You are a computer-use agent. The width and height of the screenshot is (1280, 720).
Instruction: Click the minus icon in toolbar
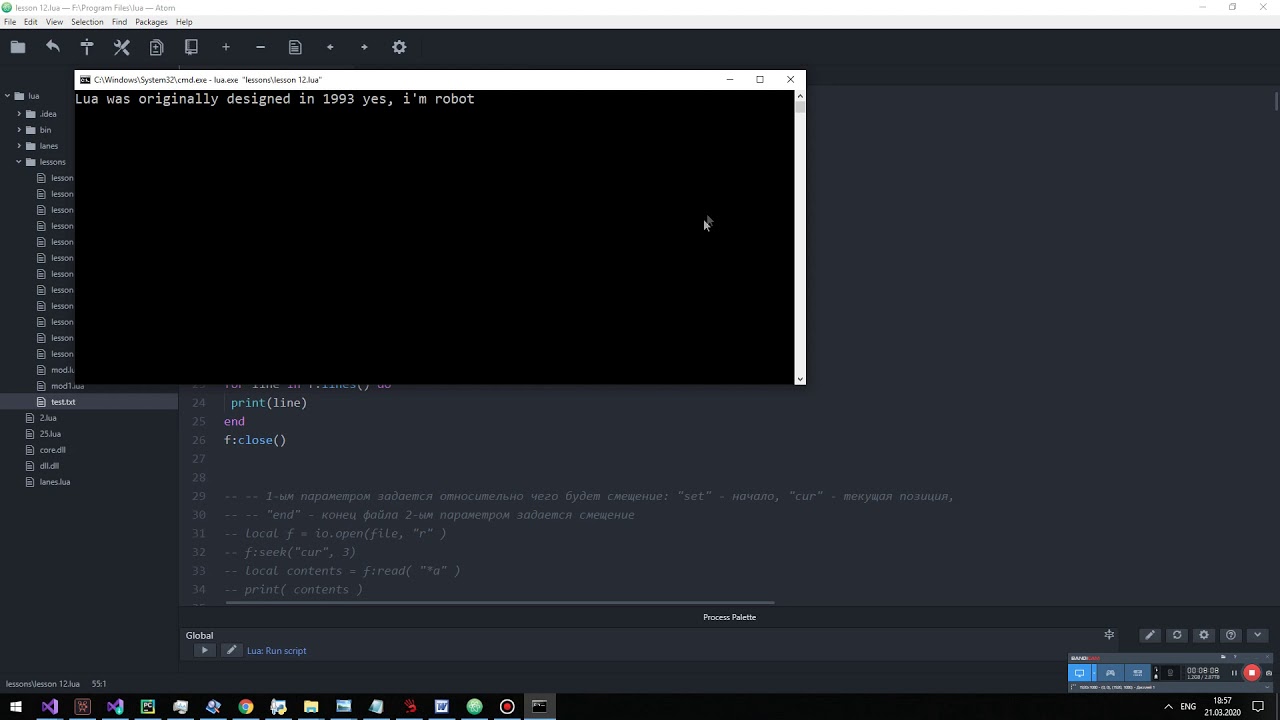pyautogui.click(x=260, y=47)
